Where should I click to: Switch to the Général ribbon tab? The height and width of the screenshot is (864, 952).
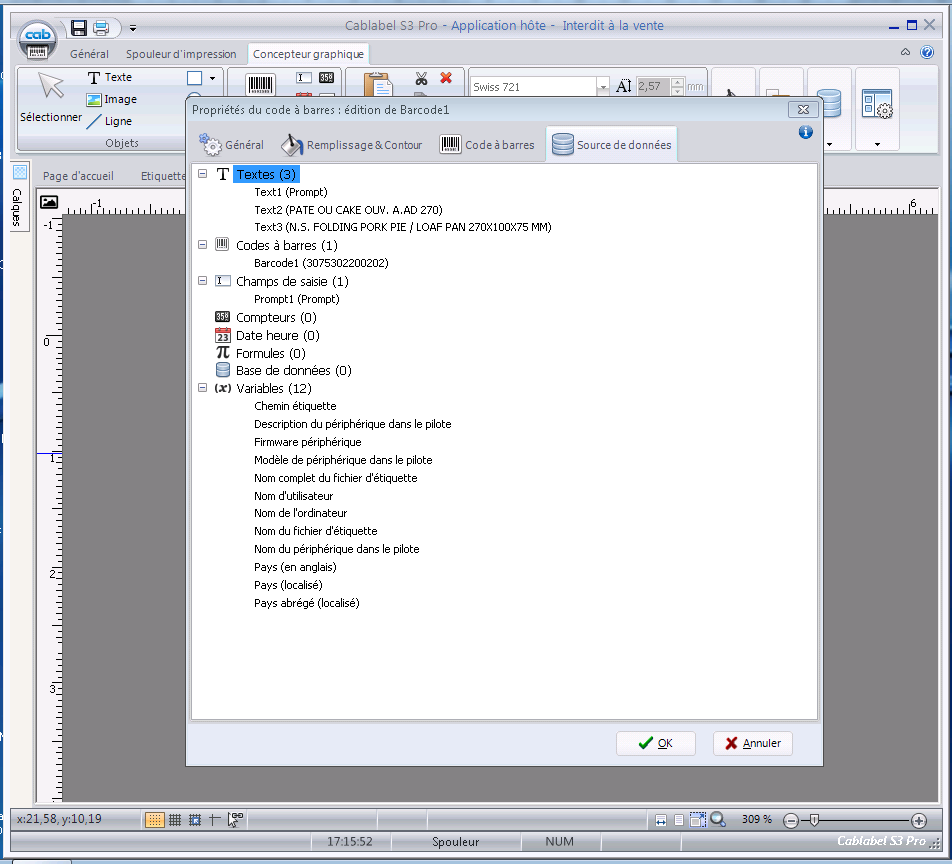coord(89,54)
